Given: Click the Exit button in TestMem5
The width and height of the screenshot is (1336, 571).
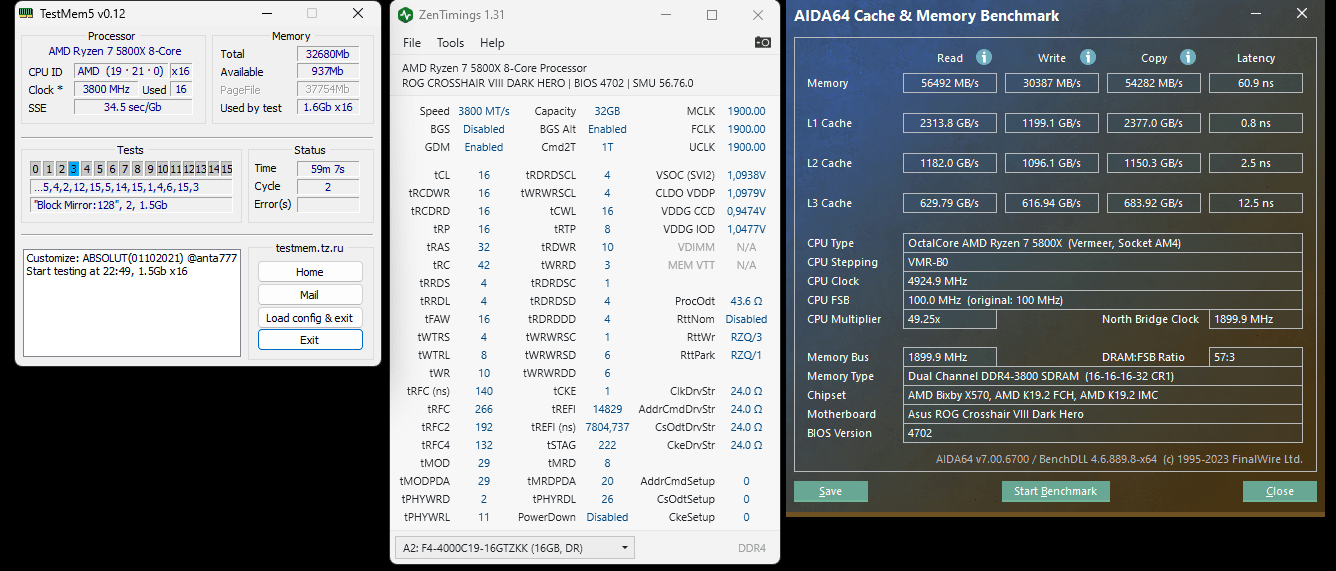Looking at the screenshot, I should click(310, 340).
